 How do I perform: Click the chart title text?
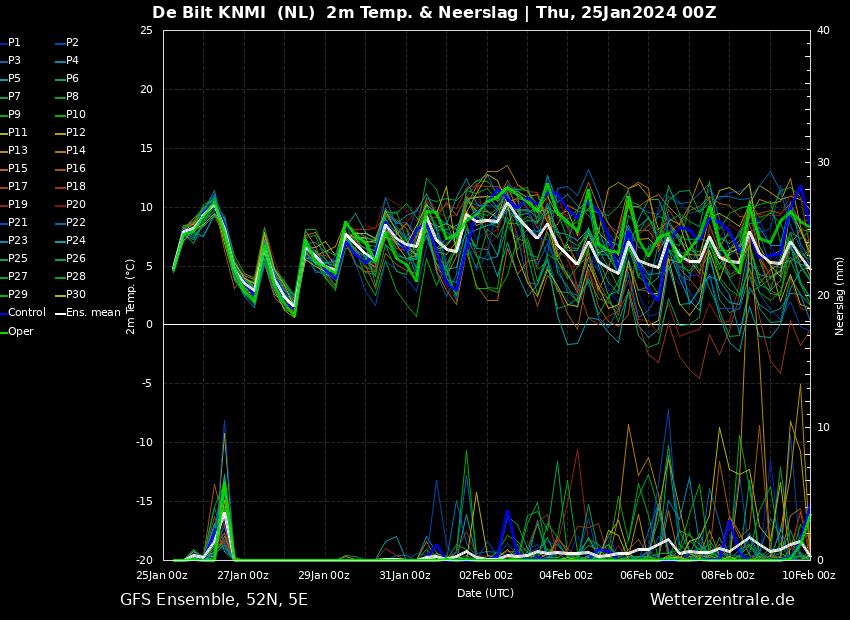[x=434, y=13]
